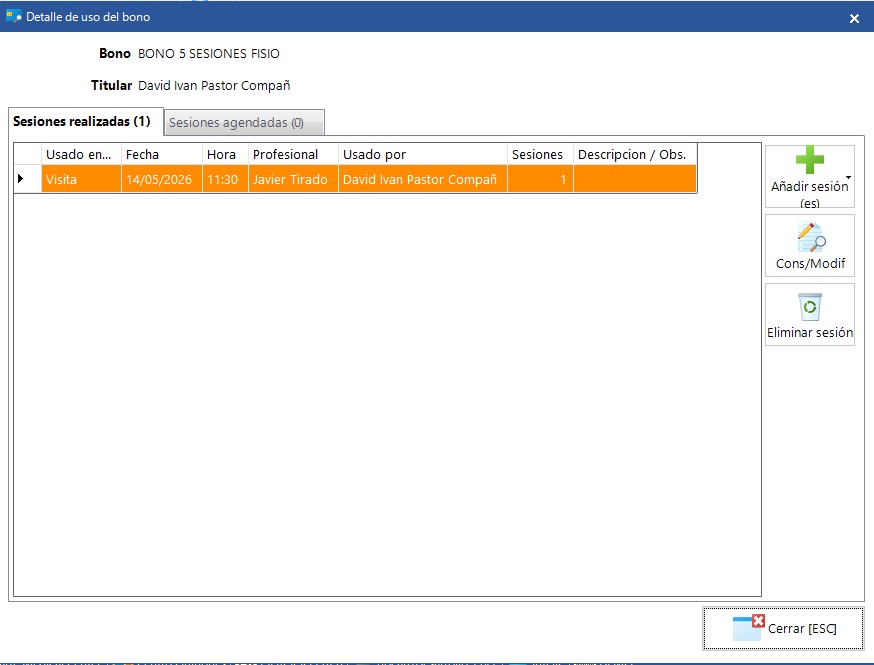Sort by the Usado en... column header

tap(81, 154)
